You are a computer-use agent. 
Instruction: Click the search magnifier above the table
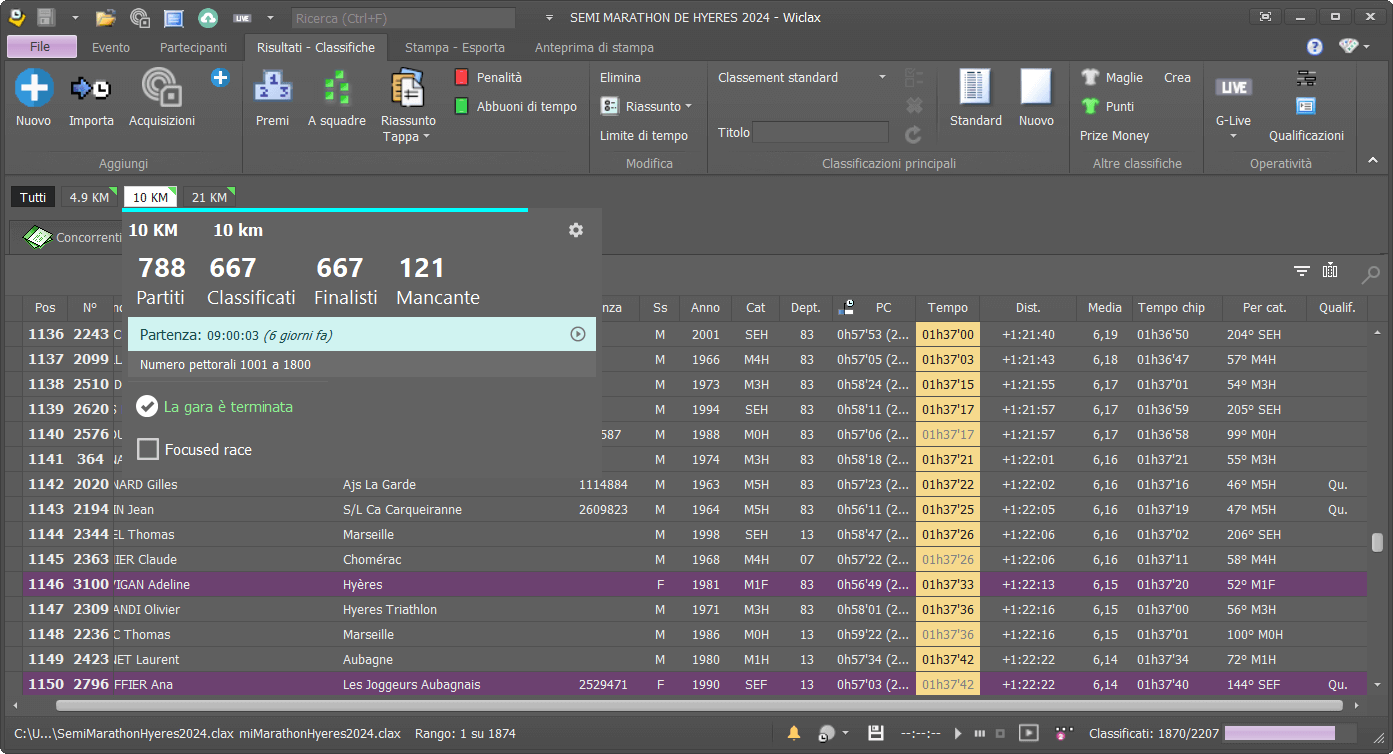(x=1371, y=274)
